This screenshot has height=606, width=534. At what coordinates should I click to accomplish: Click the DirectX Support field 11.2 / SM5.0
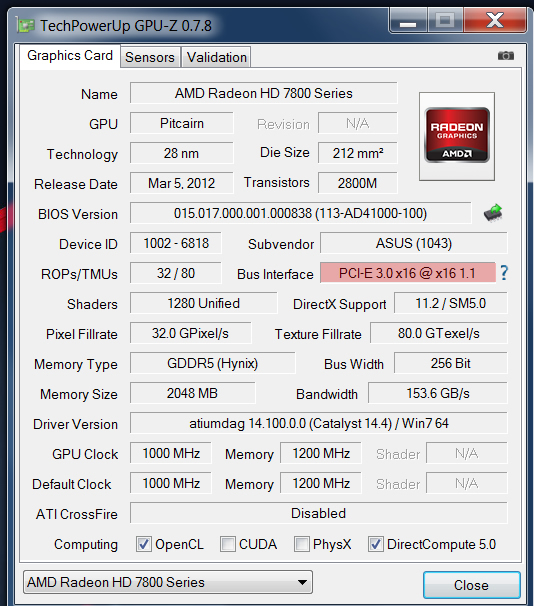pyautogui.click(x=451, y=303)
